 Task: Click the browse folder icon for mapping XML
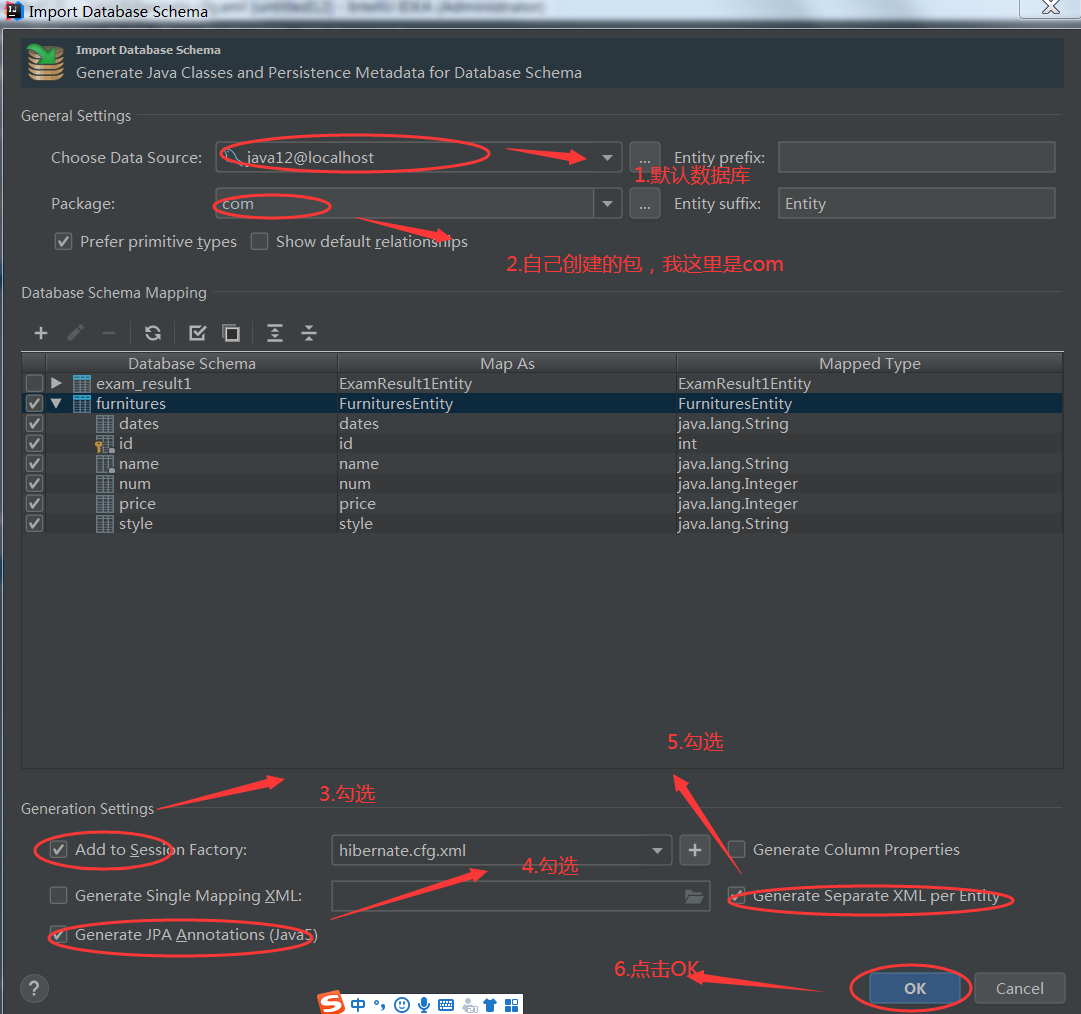[694, 896]
